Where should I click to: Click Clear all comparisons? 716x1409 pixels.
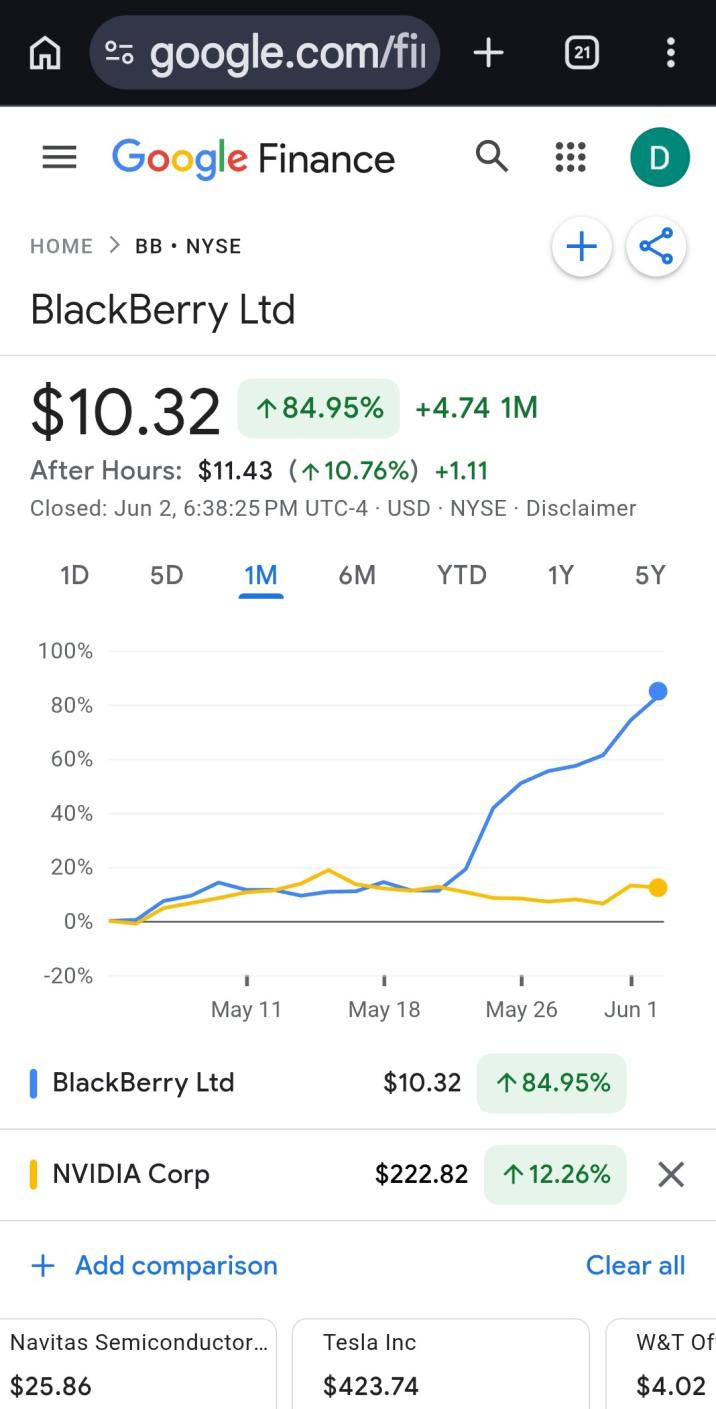(635, 1265)
